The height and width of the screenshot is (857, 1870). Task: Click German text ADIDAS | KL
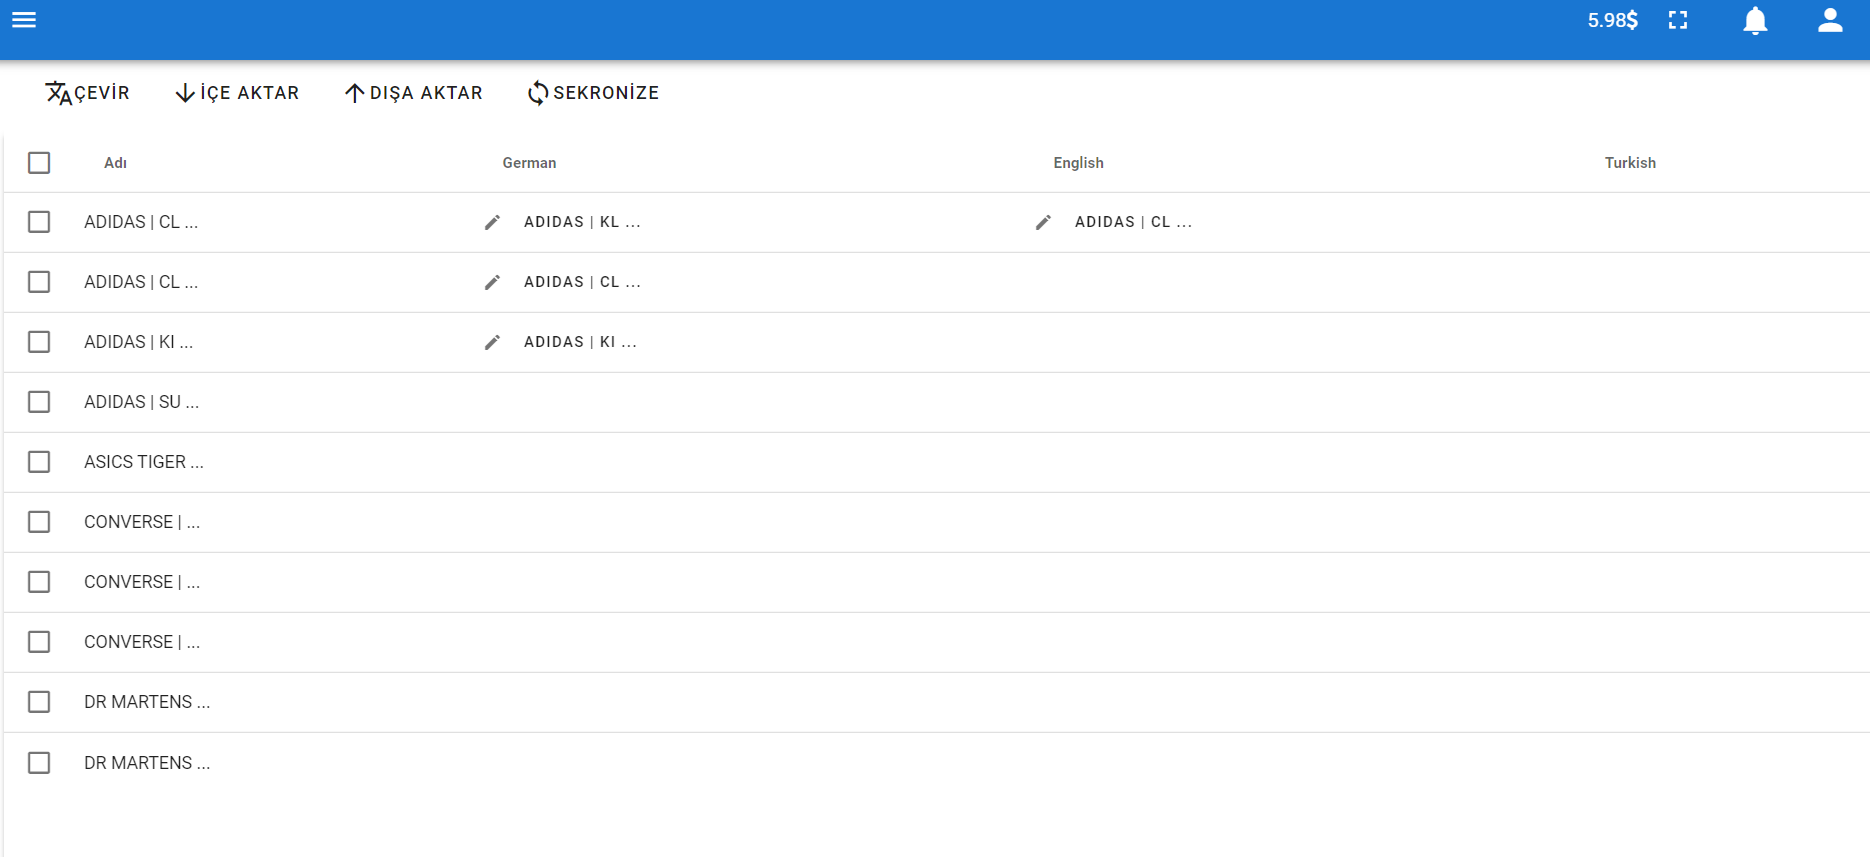click(x=582, y=222)
